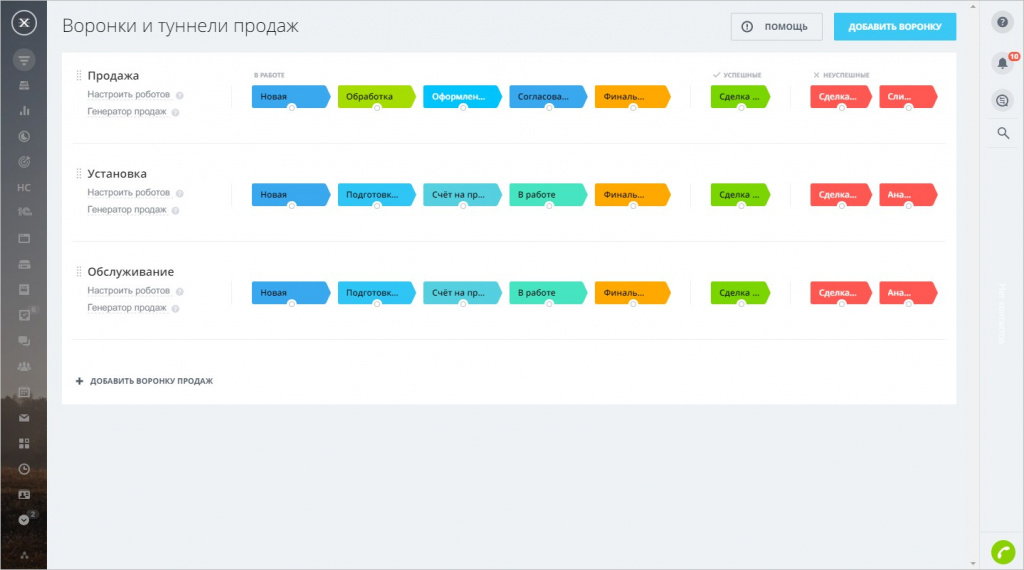Open the target with arrow icon in sidebar
The width and height of the screenshot is (1024, 570).
(24, 162)
